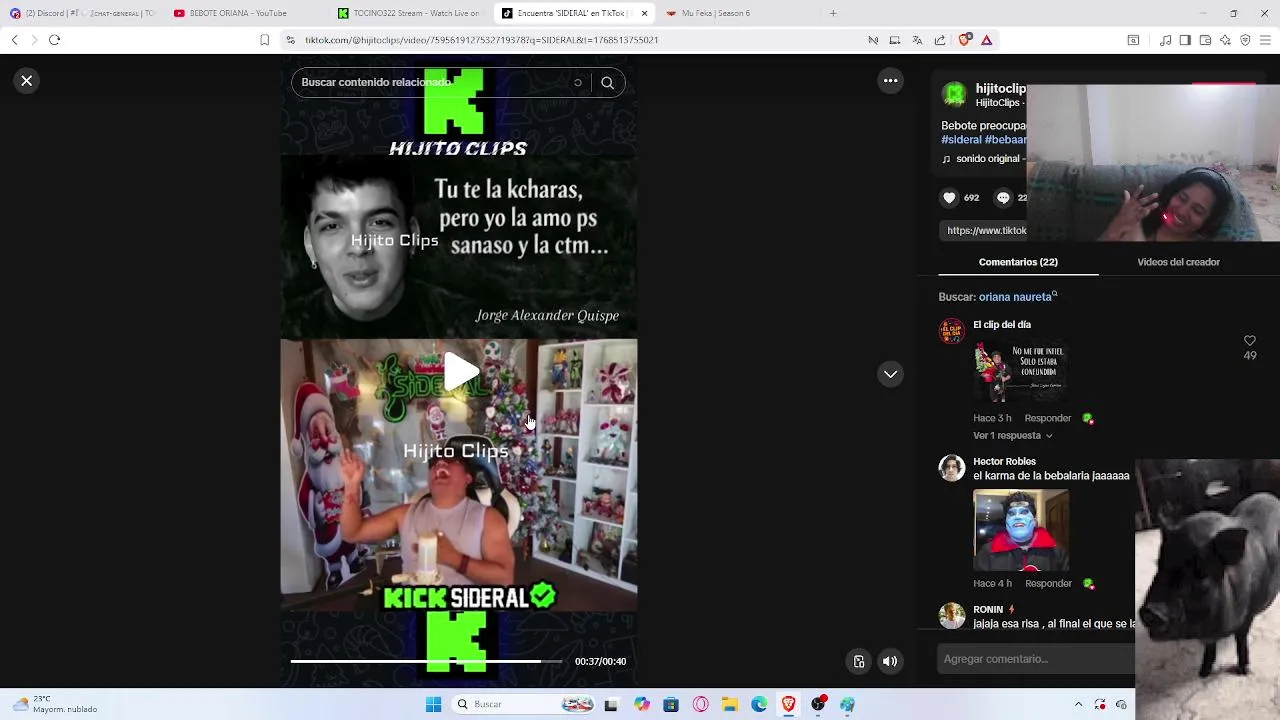Open the meme image in El clip del día comment
Image resolution: width=1280 pixels, height=720 pixels.
tap(1021, 371)
